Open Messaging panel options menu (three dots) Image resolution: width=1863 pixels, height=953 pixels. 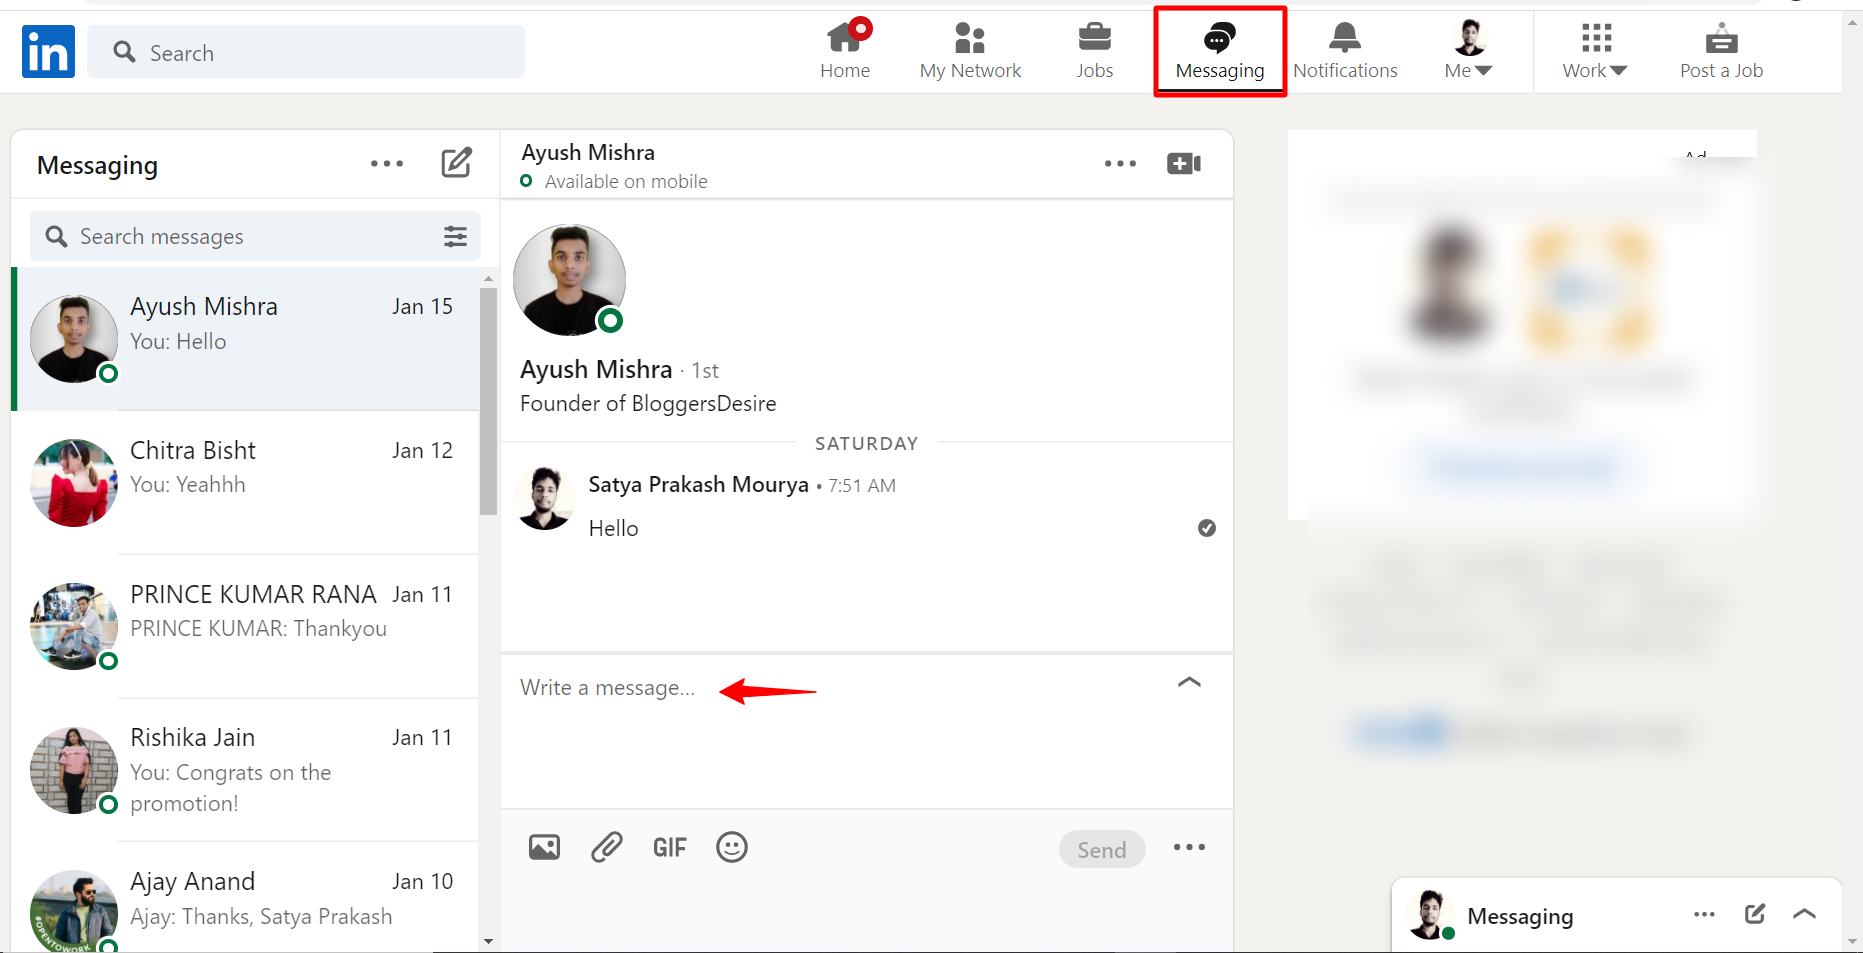(387, 164)
